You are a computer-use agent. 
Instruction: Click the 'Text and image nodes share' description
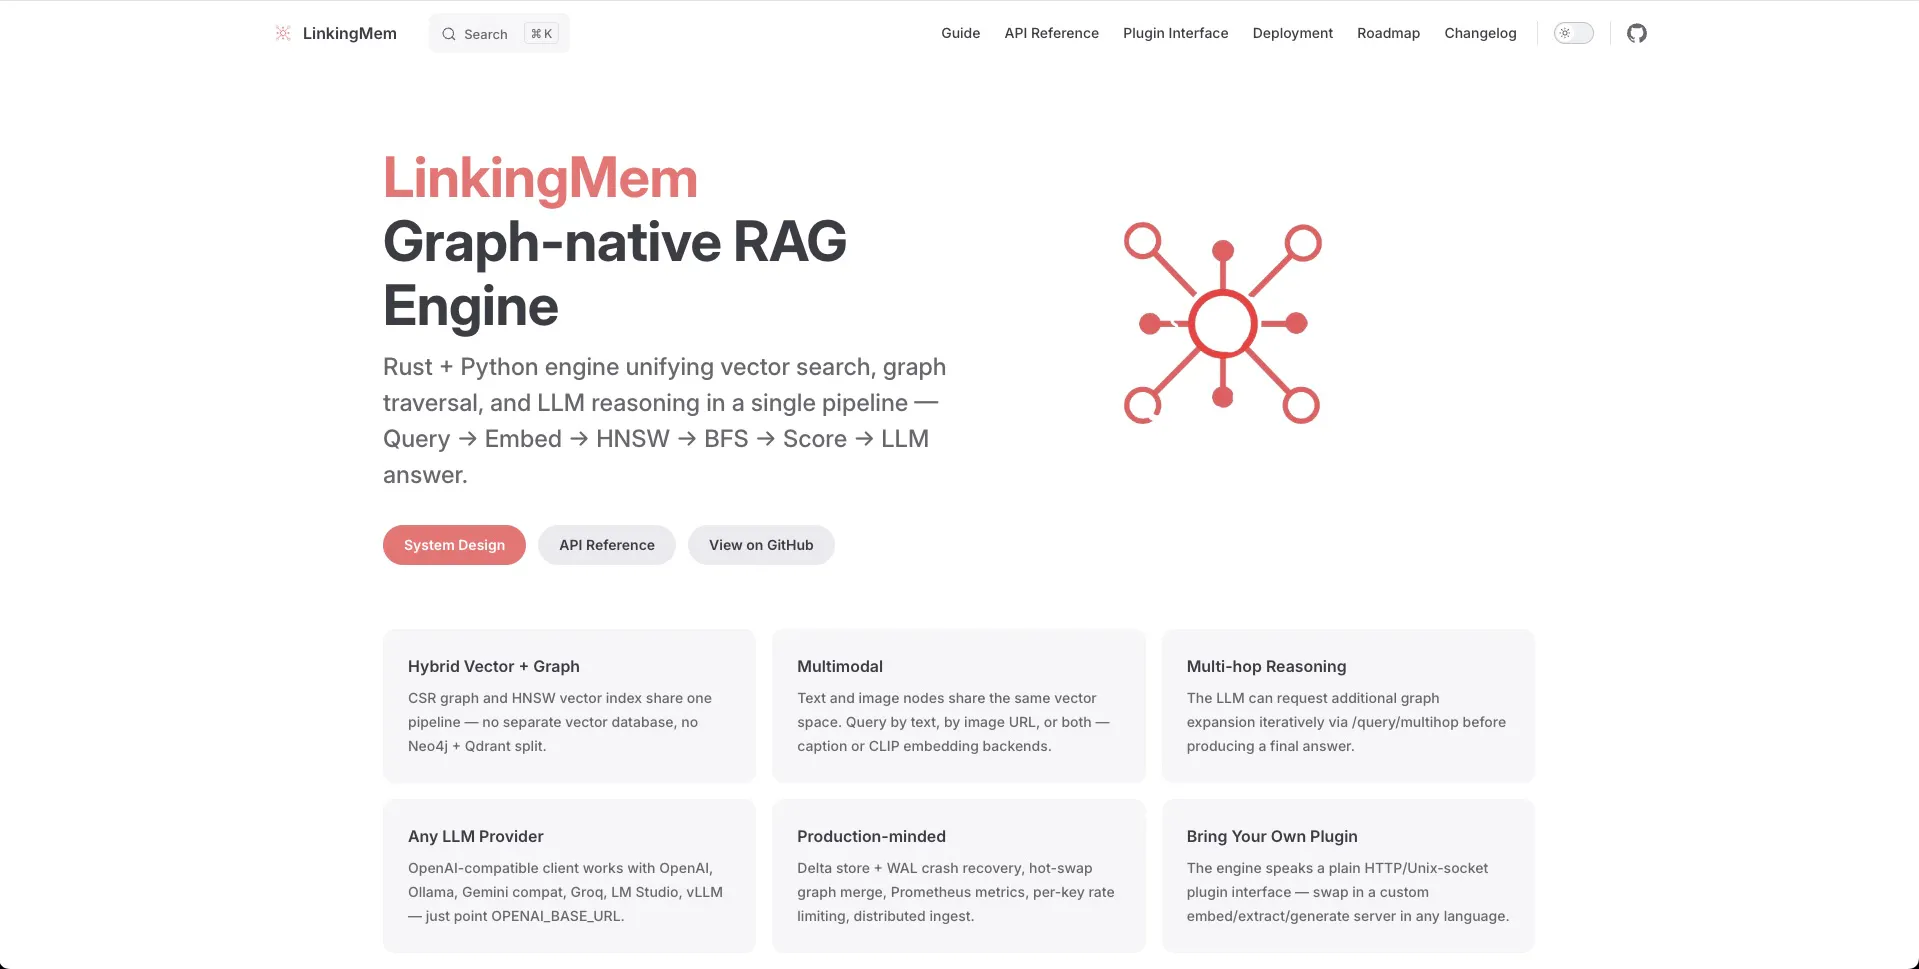[953, 722]
